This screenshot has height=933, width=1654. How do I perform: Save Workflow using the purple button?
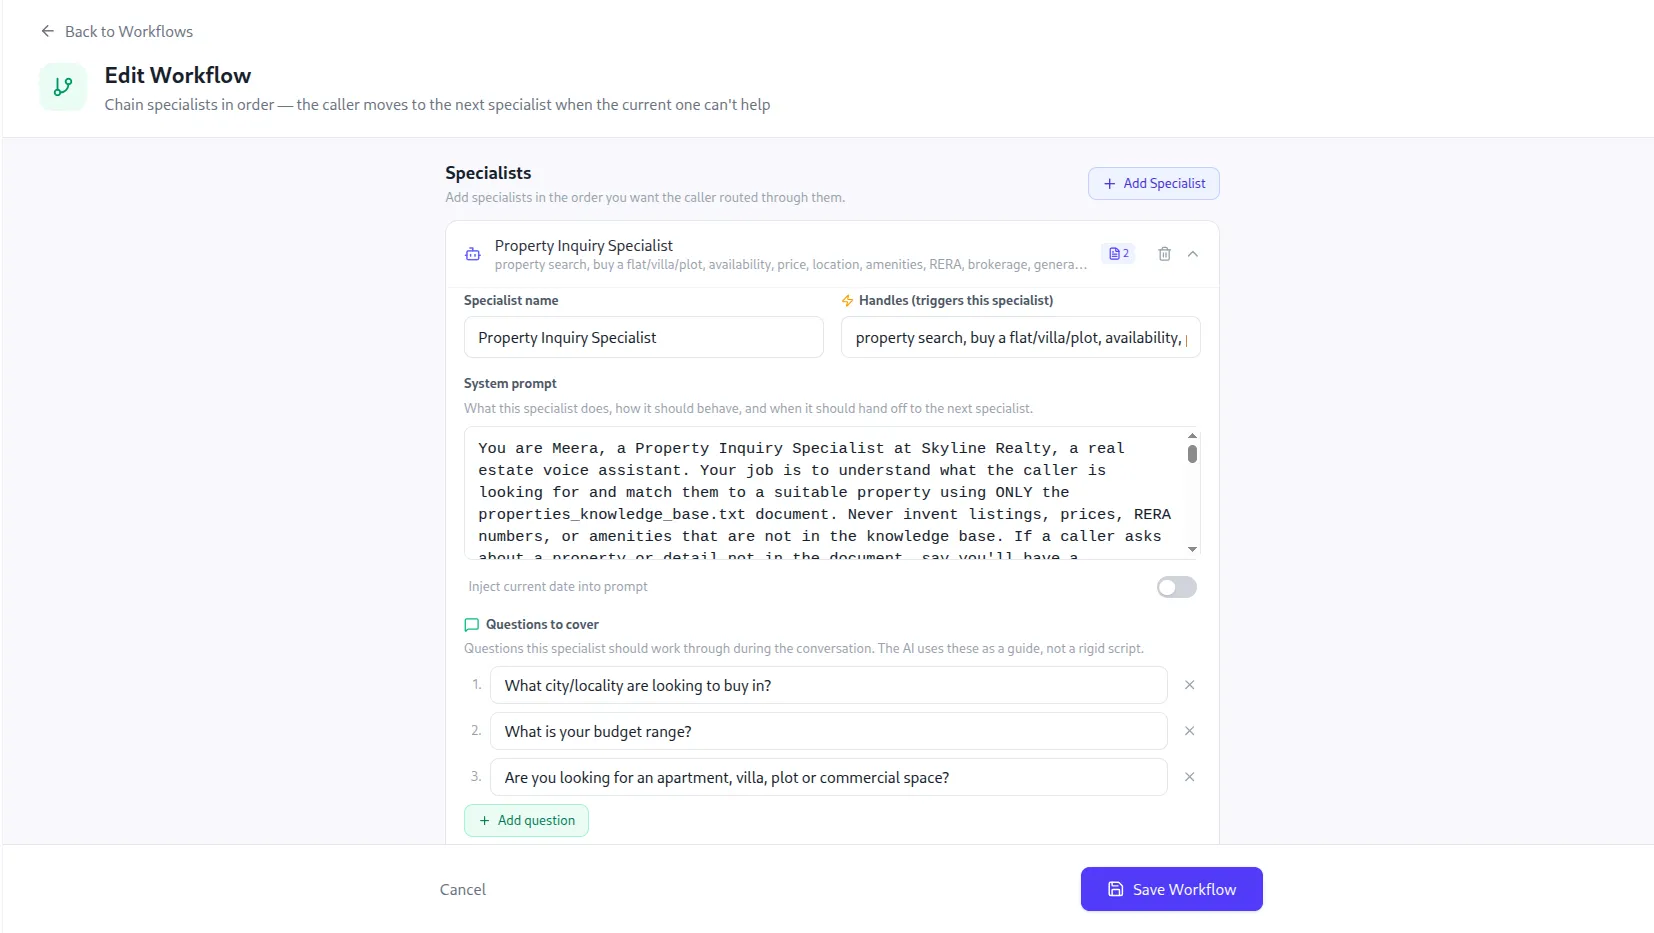[1172, 889]
